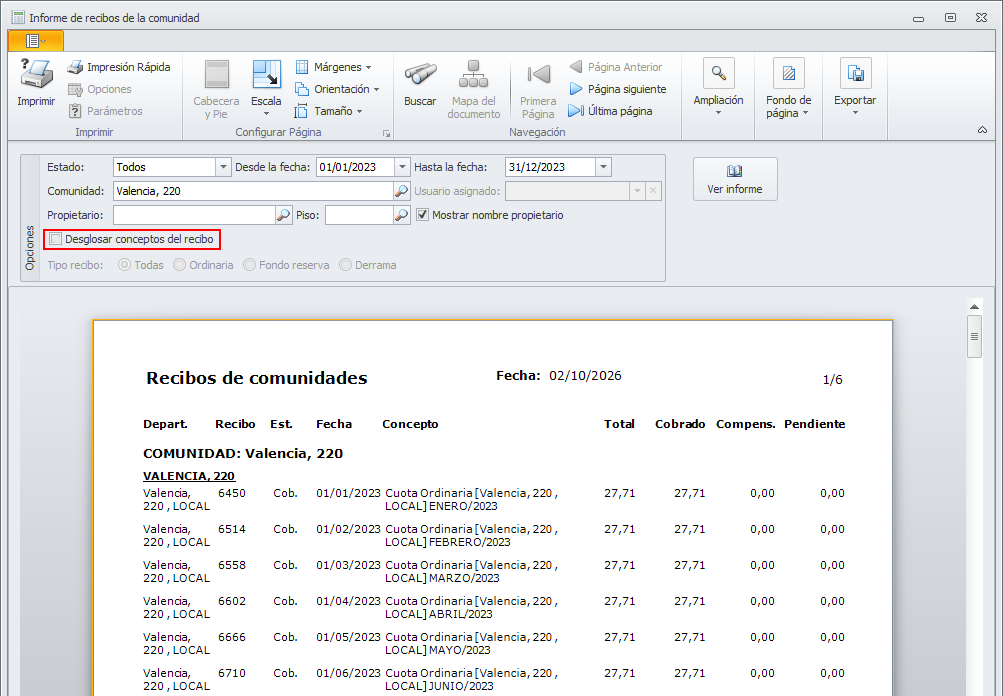The image size is (1003, 696).
Task: Enable Desglosar conceptos del recibo
Action: point(56,239)
